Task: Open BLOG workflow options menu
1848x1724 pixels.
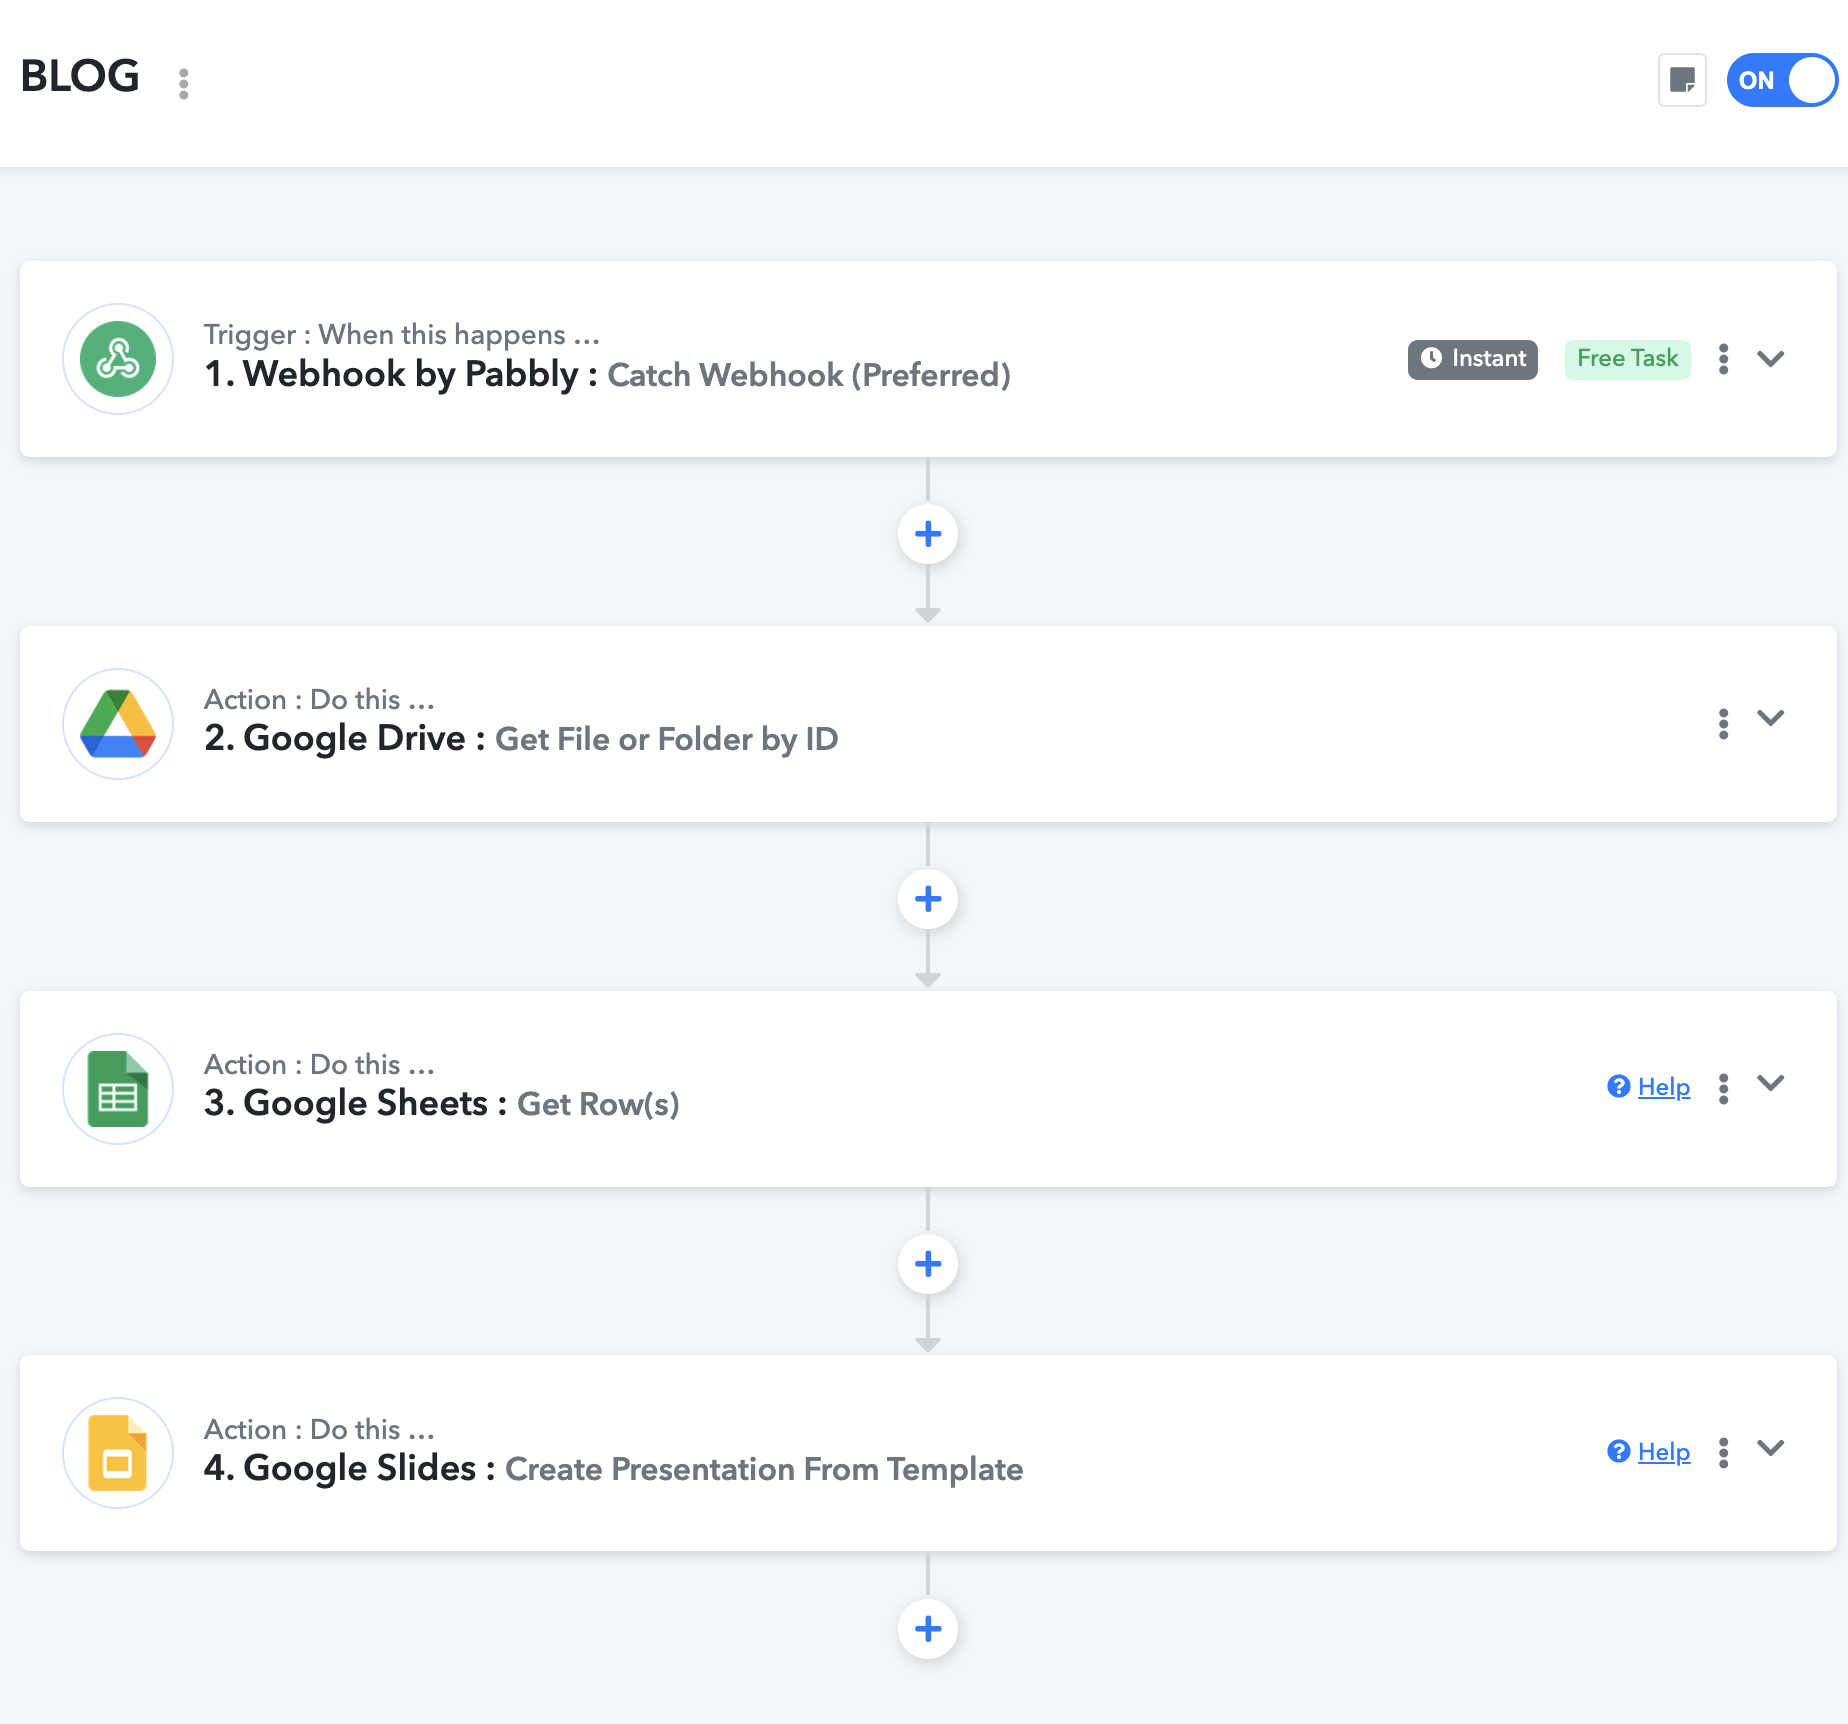Action: 183,84
